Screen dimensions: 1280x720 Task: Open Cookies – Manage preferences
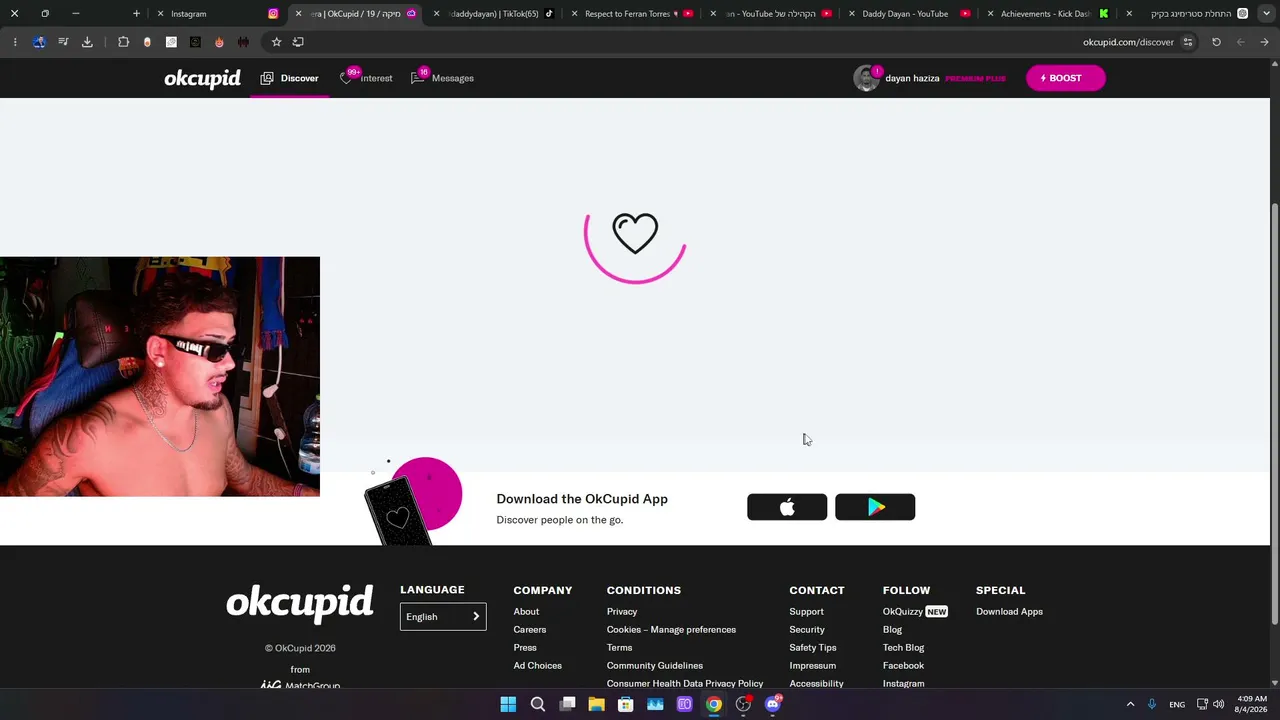(x=671, y=630)
